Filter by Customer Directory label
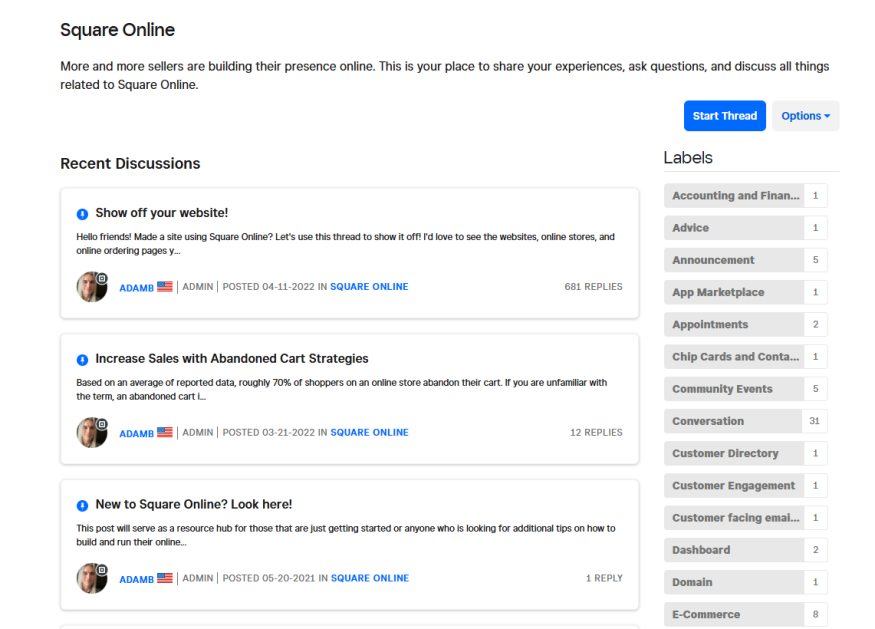The width and height of the screenshot is (875, 629). [x=734, y=453]
